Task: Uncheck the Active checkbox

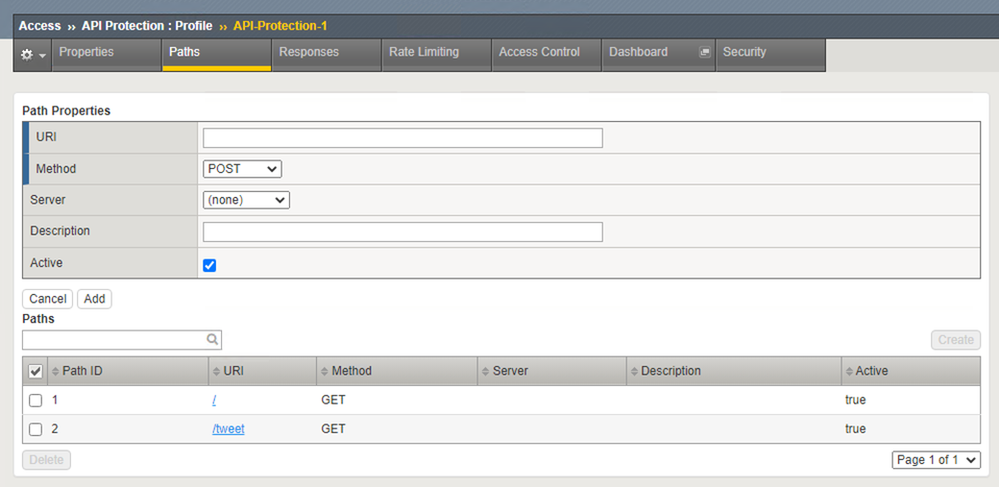Action: pos(209,265)
